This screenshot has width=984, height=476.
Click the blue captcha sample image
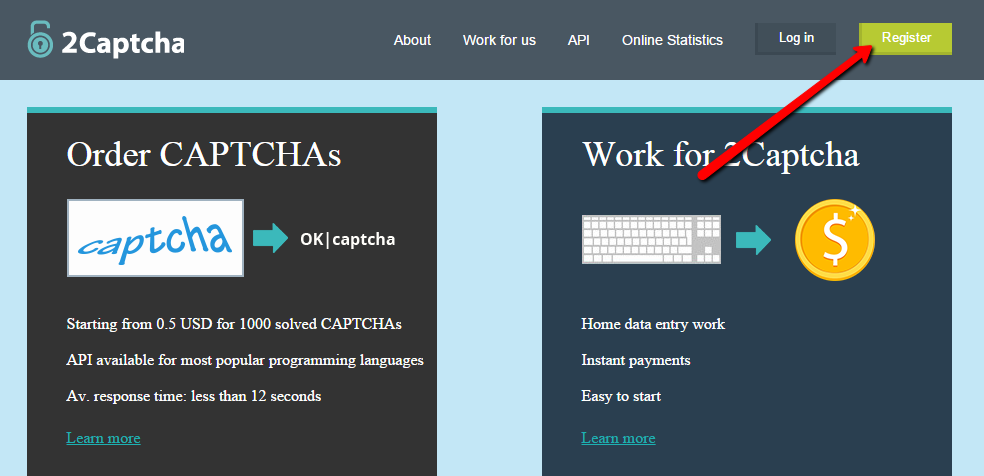click(155, 238)
